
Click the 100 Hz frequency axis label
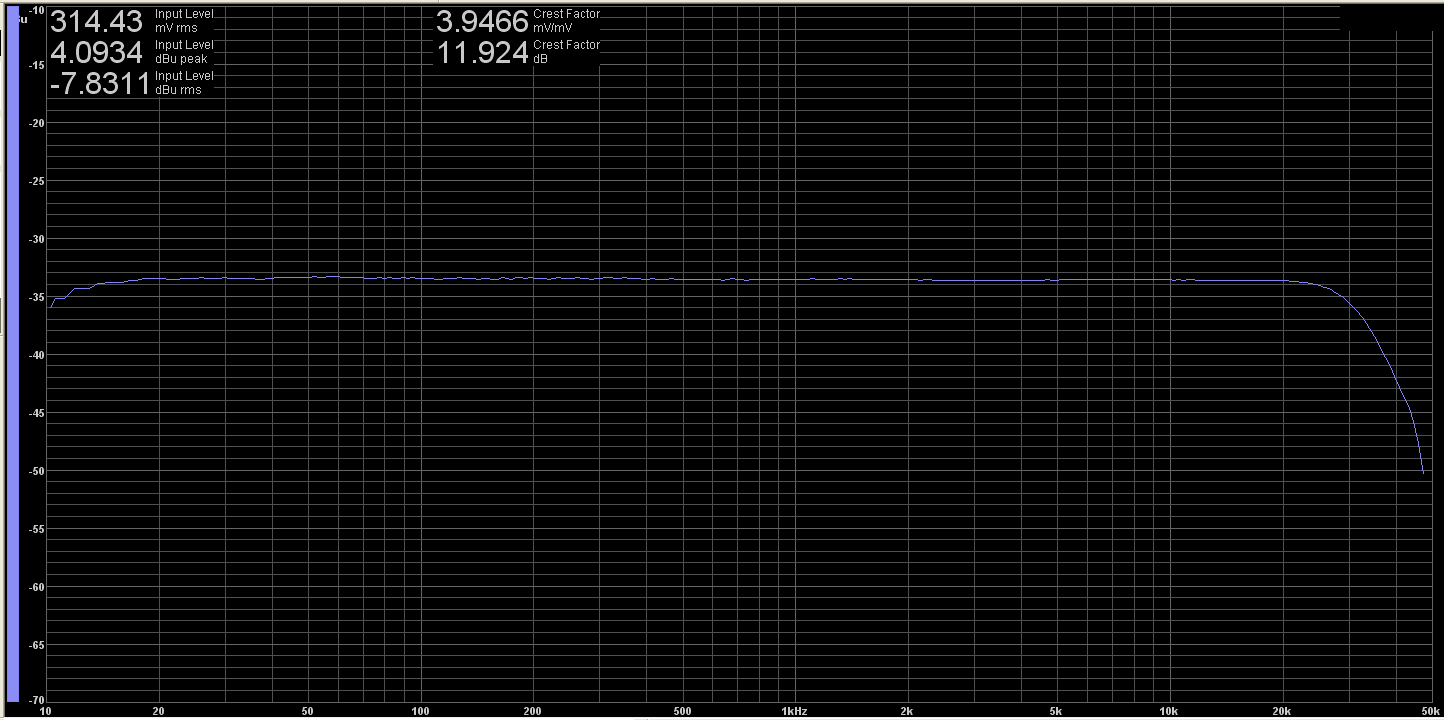point(420,711)
